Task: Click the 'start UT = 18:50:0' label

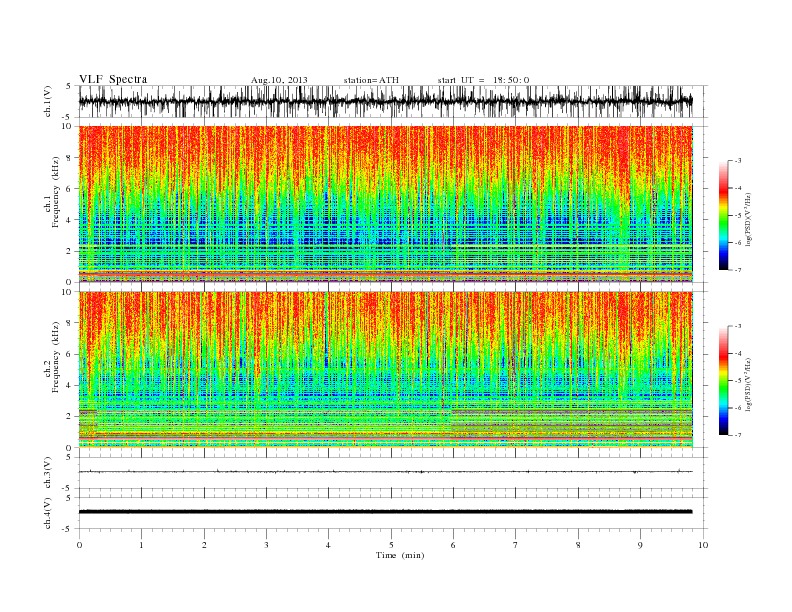Action: point(483,80)
